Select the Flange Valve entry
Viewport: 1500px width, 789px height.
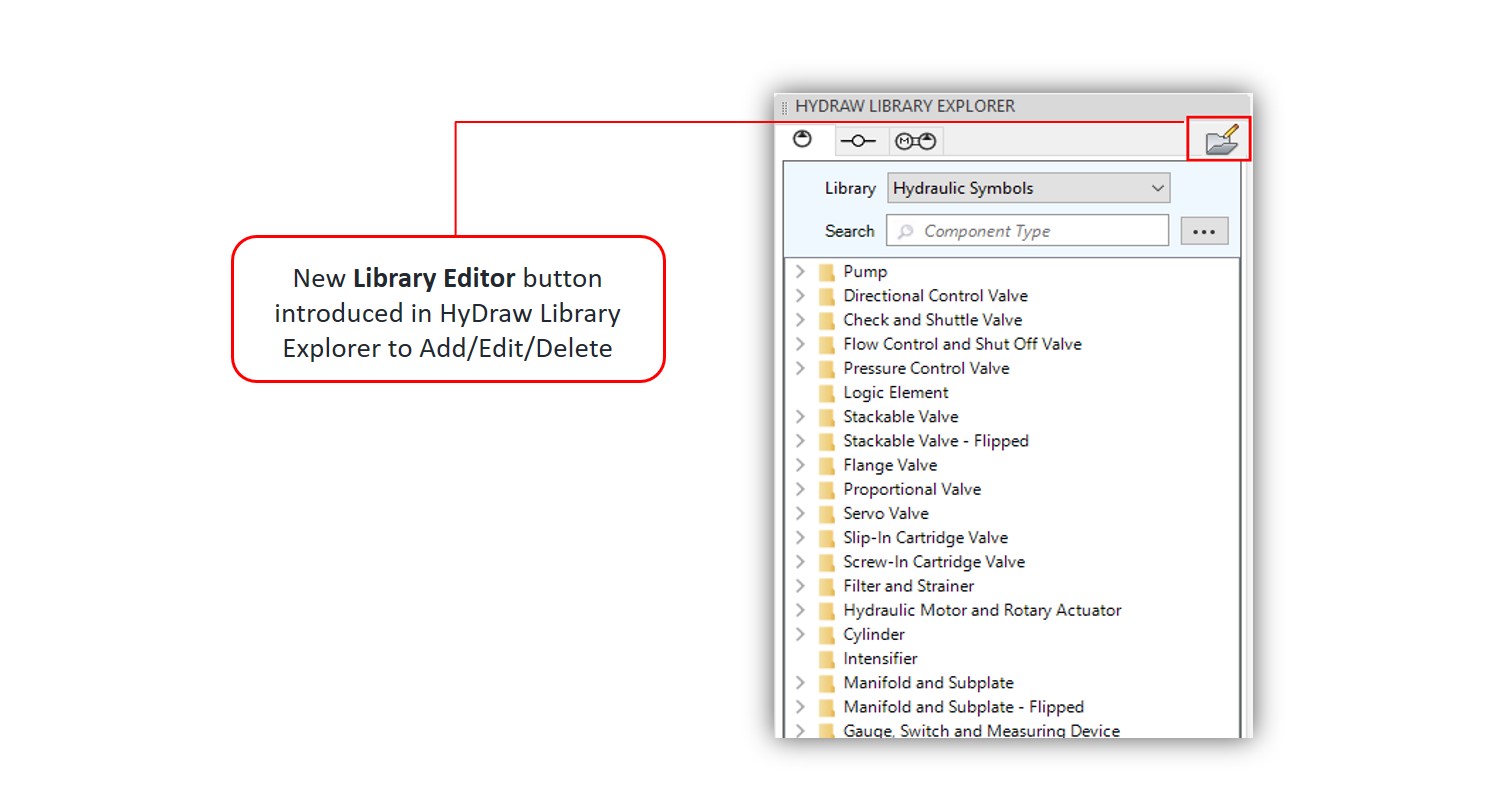[890, 465]
